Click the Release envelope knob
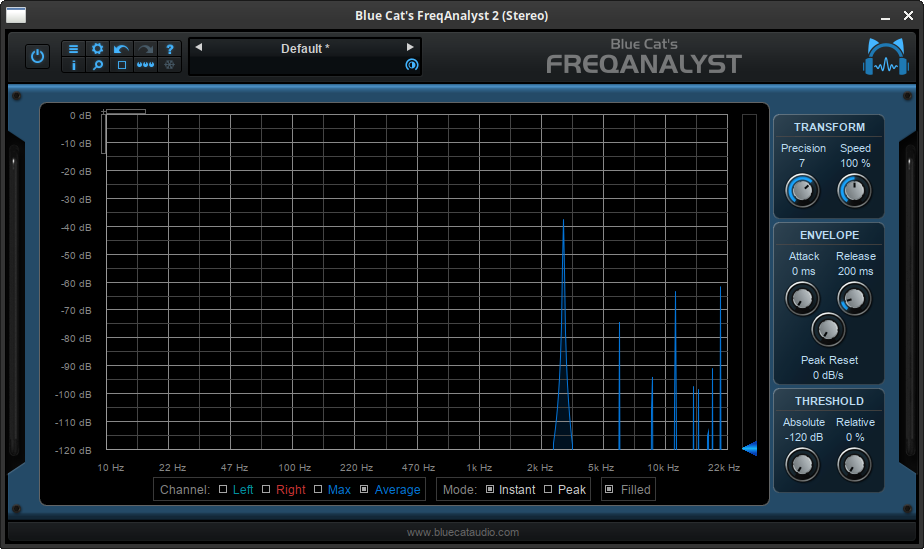 pyautogui.click(x=853, y=297)
